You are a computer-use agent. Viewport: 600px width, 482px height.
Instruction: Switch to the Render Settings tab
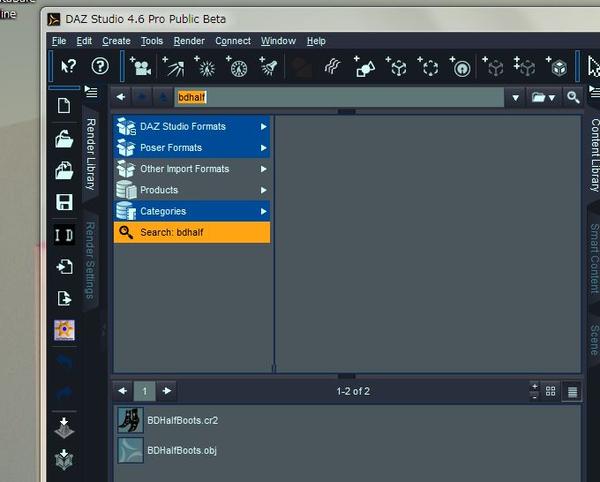(90, 260)
